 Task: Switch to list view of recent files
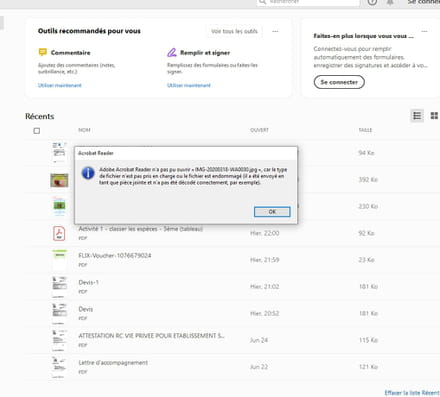coord(417,116)
